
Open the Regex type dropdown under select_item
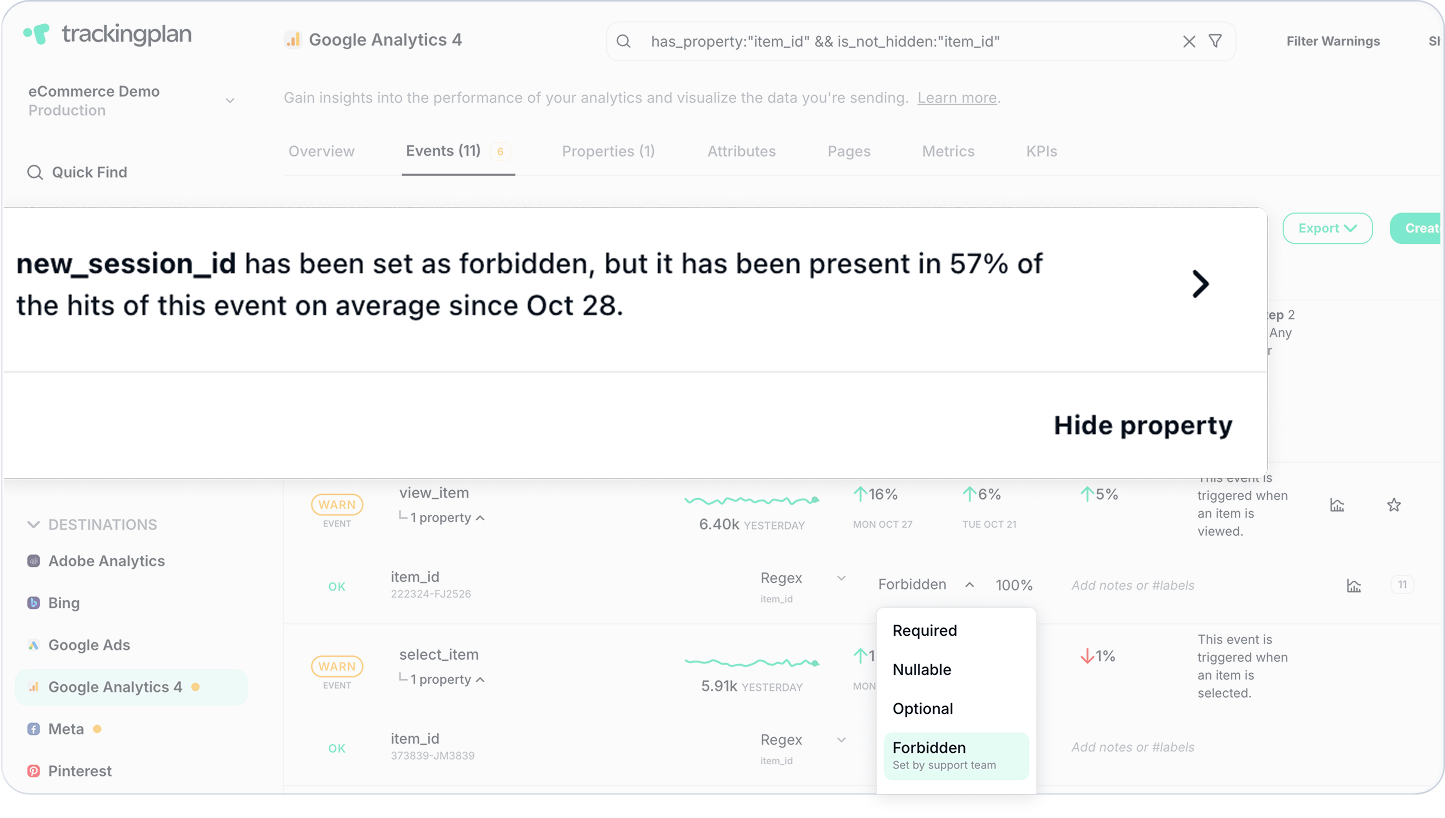(803, 740)
